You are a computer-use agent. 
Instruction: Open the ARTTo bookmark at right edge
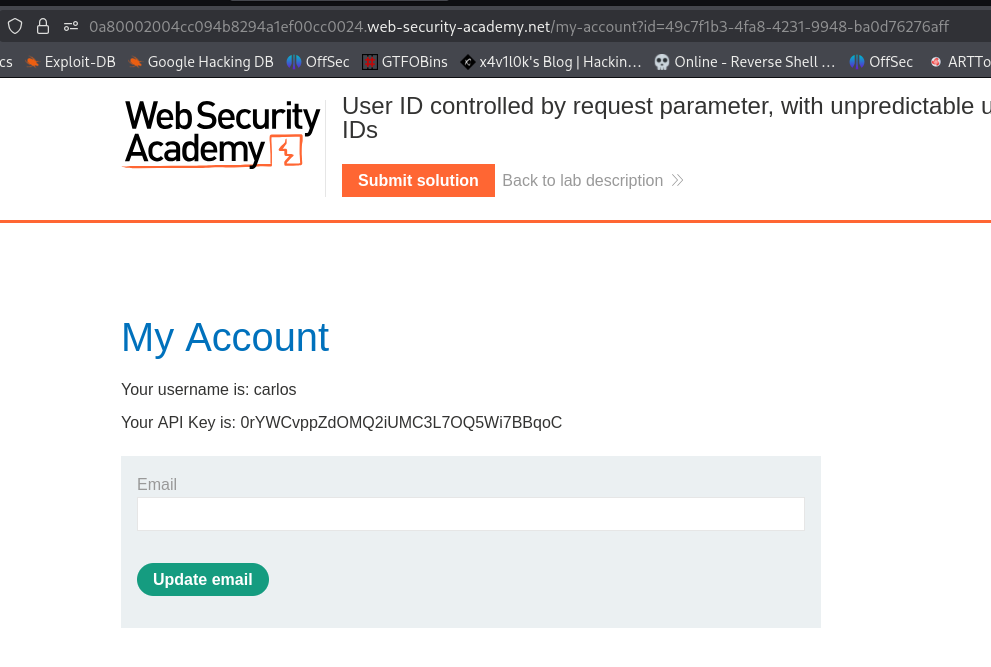(x=960, y=62)
